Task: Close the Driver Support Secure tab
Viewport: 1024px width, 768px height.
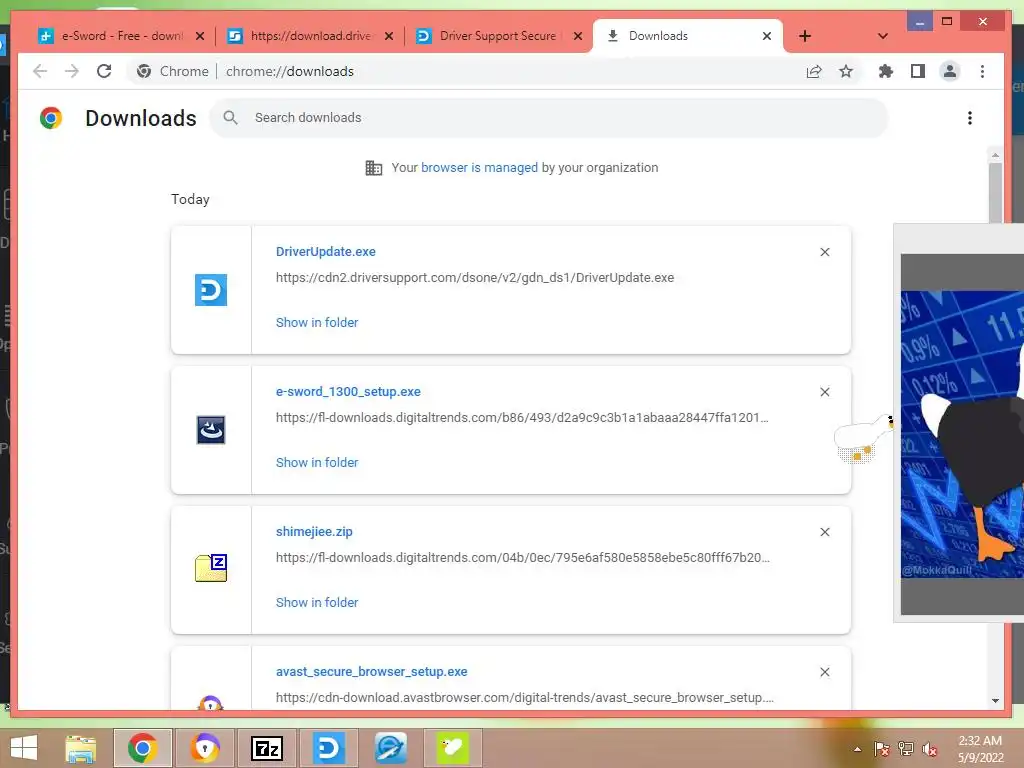Action: coord(578,36)
